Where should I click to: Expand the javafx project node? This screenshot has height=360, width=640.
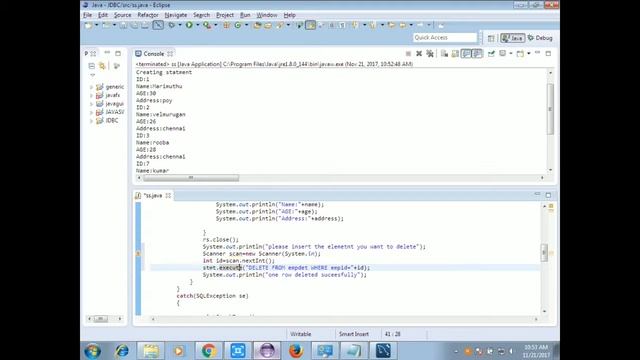(91, 96)
